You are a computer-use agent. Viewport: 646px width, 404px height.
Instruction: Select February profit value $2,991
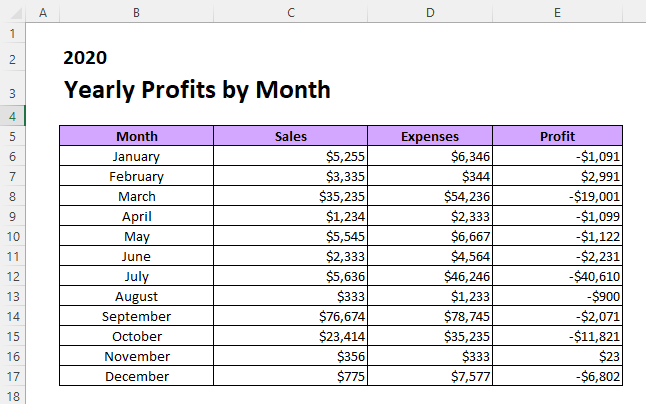click(557, 176)
